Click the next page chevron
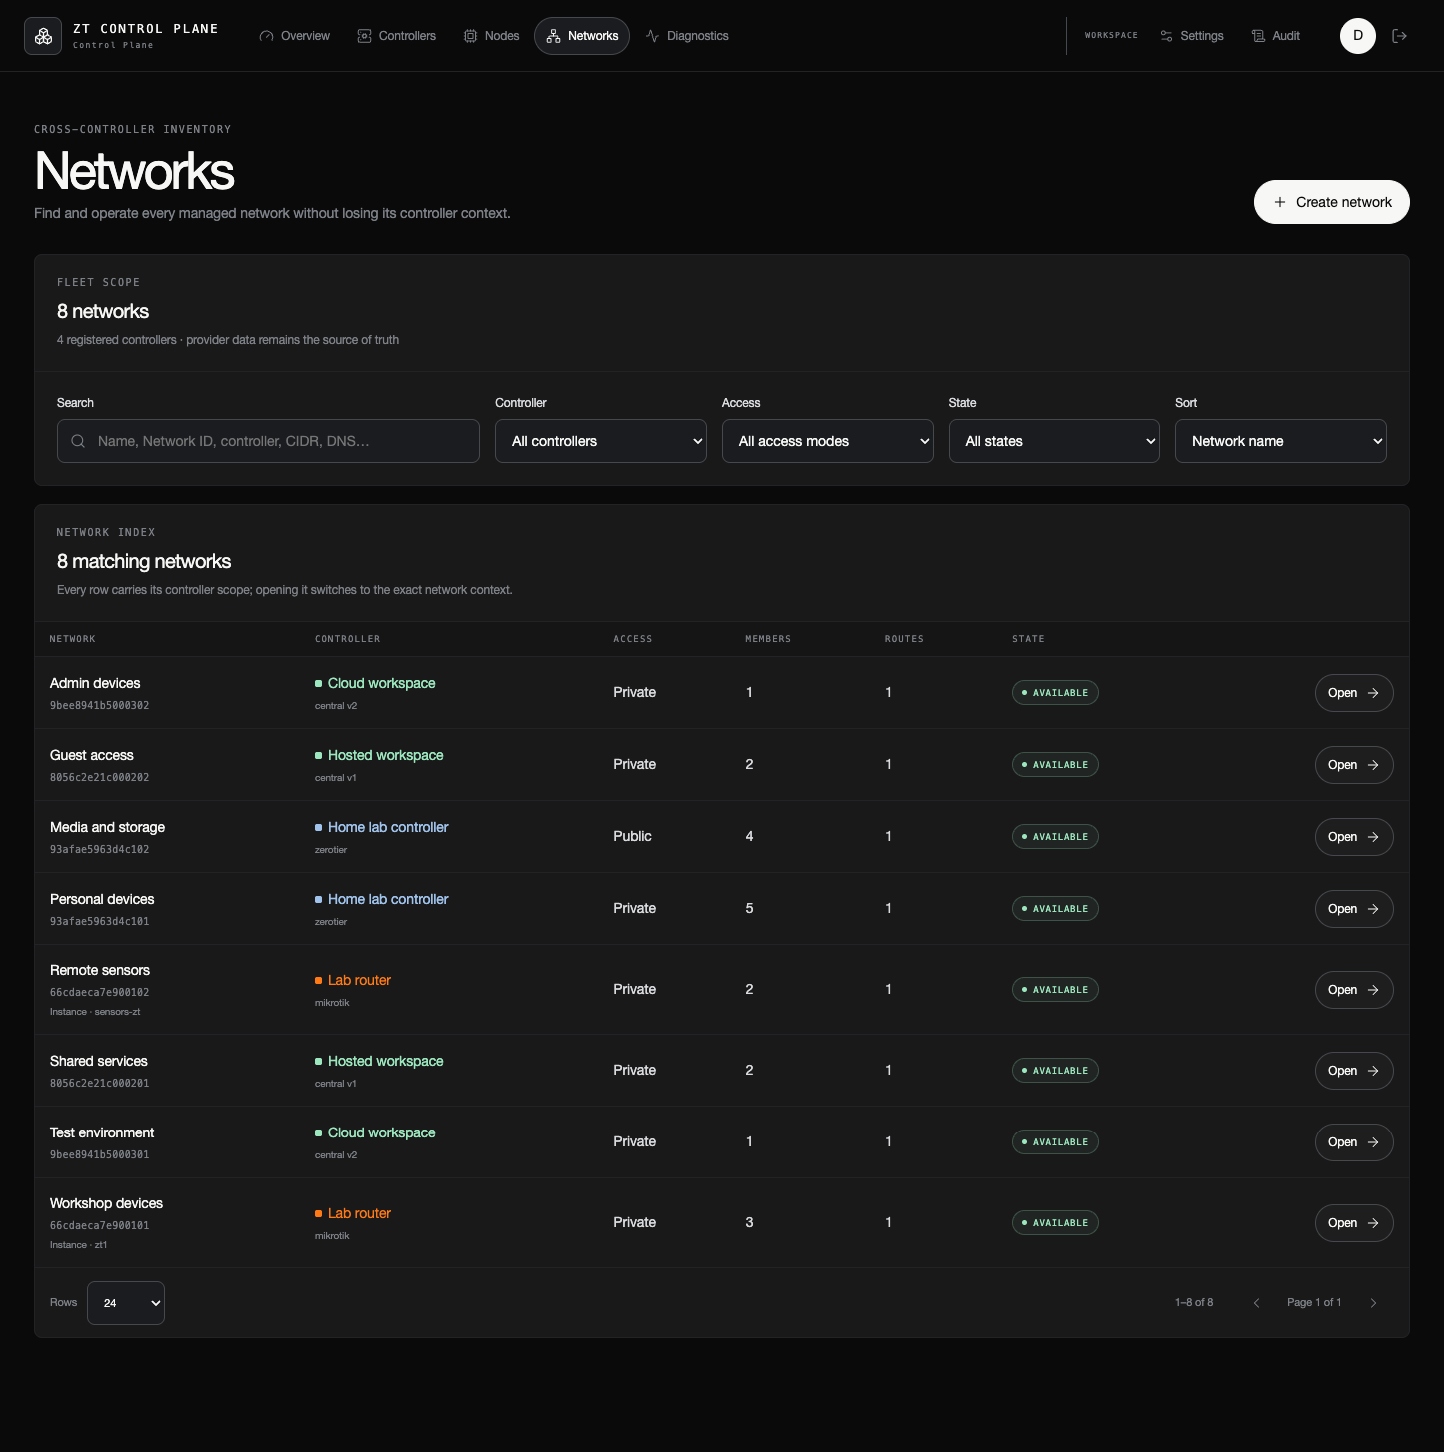This screenshot has height=1453, width=1444. 1373,1303
